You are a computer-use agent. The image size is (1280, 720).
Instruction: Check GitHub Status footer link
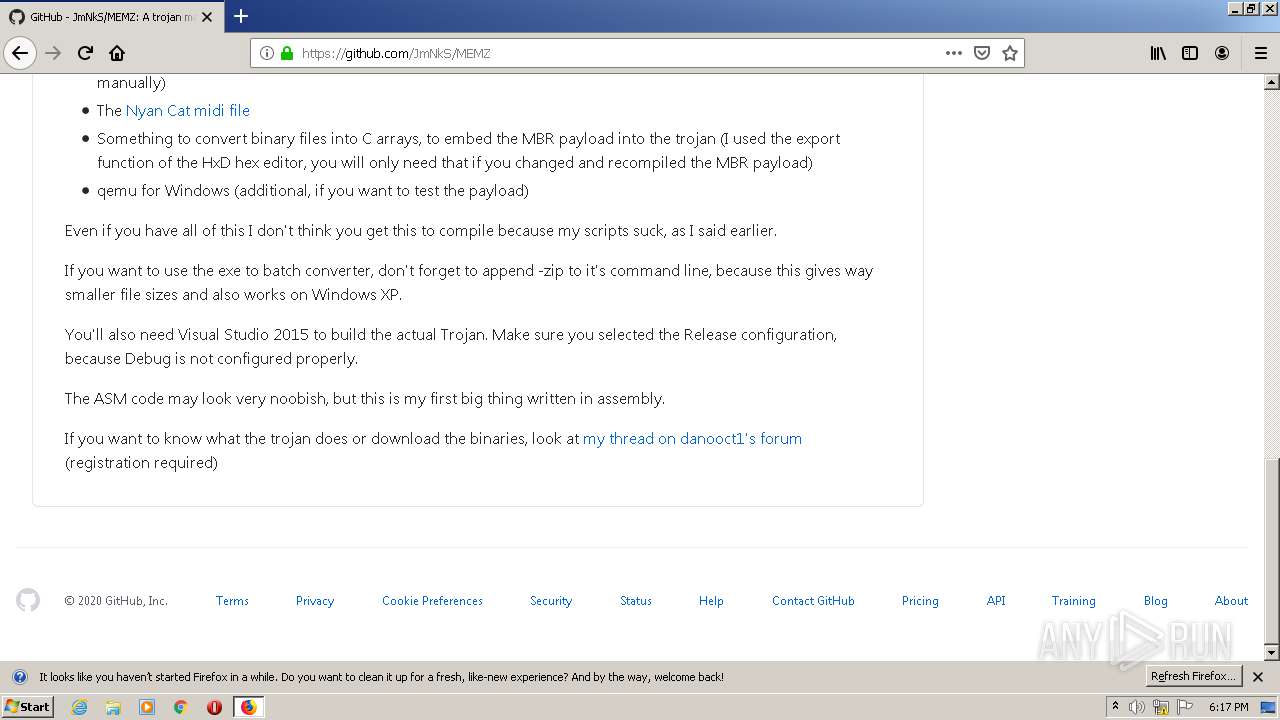636,600
